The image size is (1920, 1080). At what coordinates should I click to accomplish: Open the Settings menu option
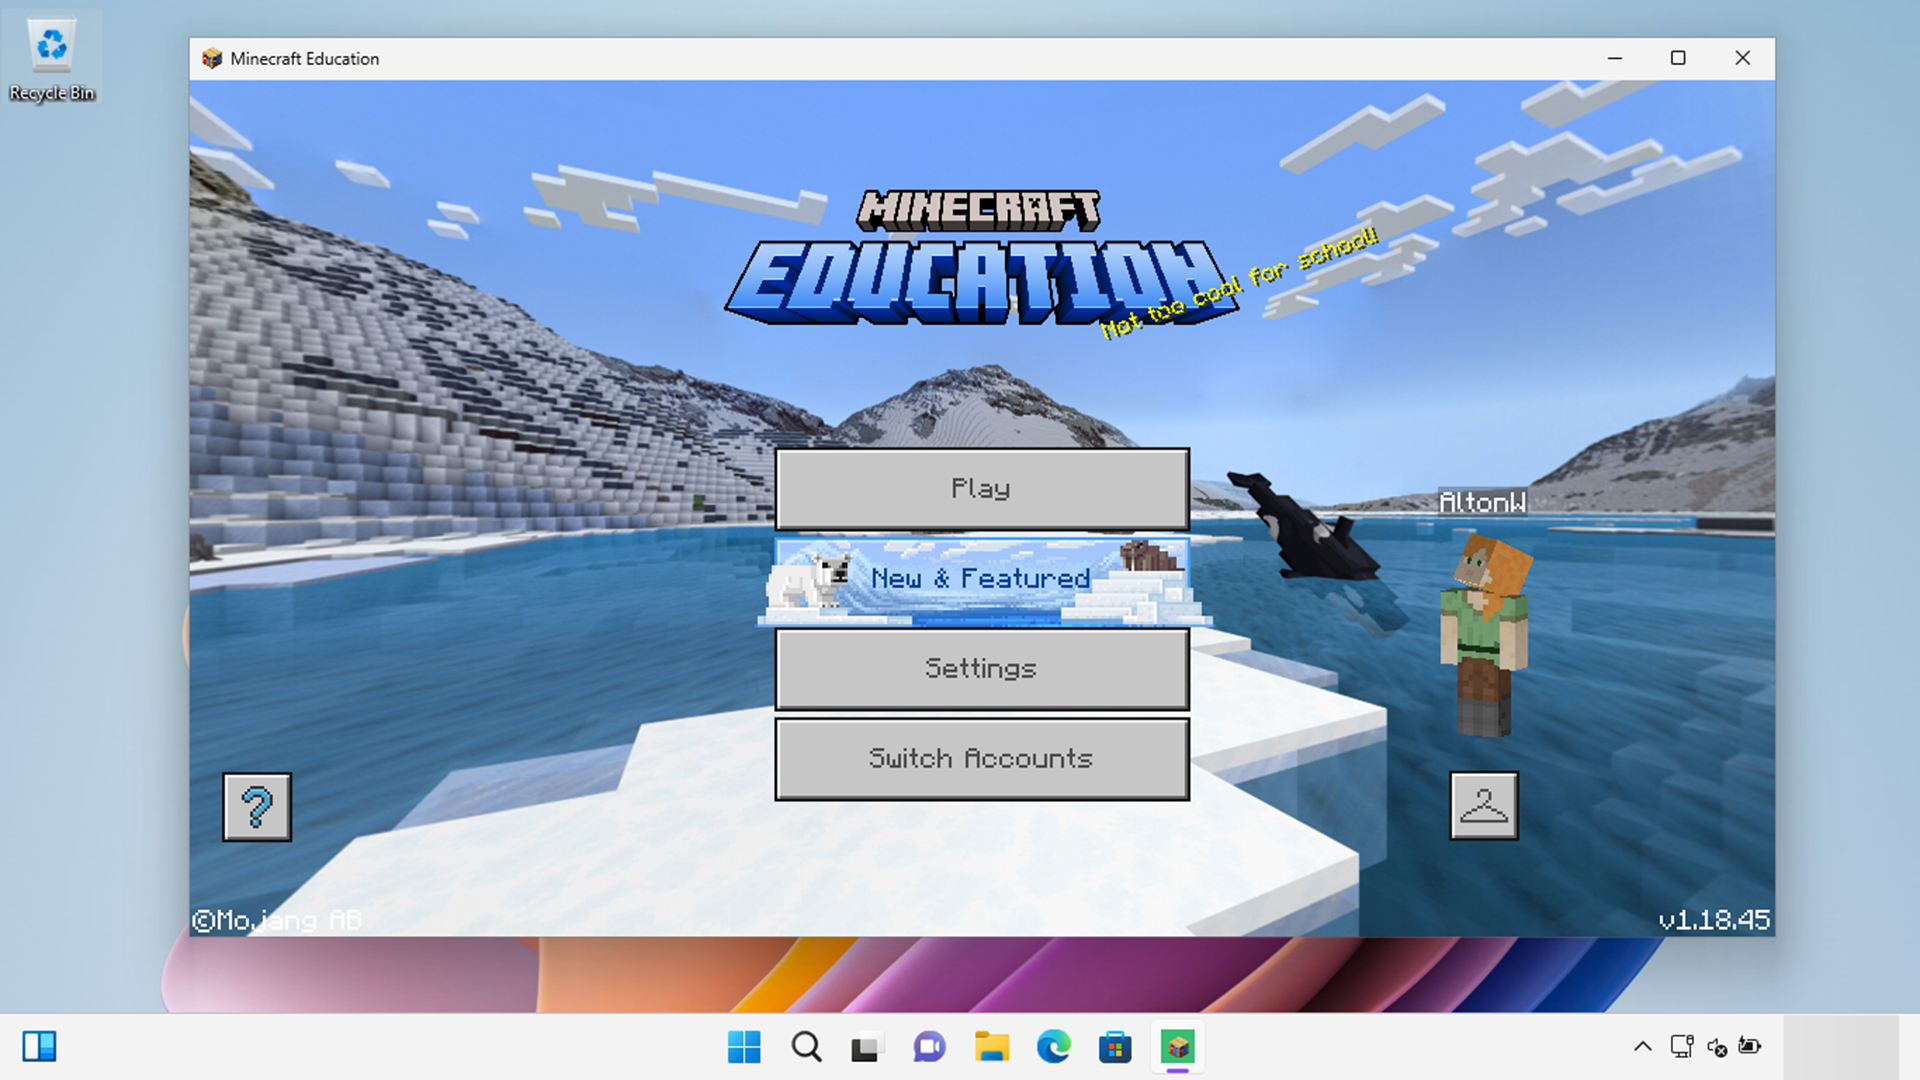pyautogui.click(x=981, y=669)
